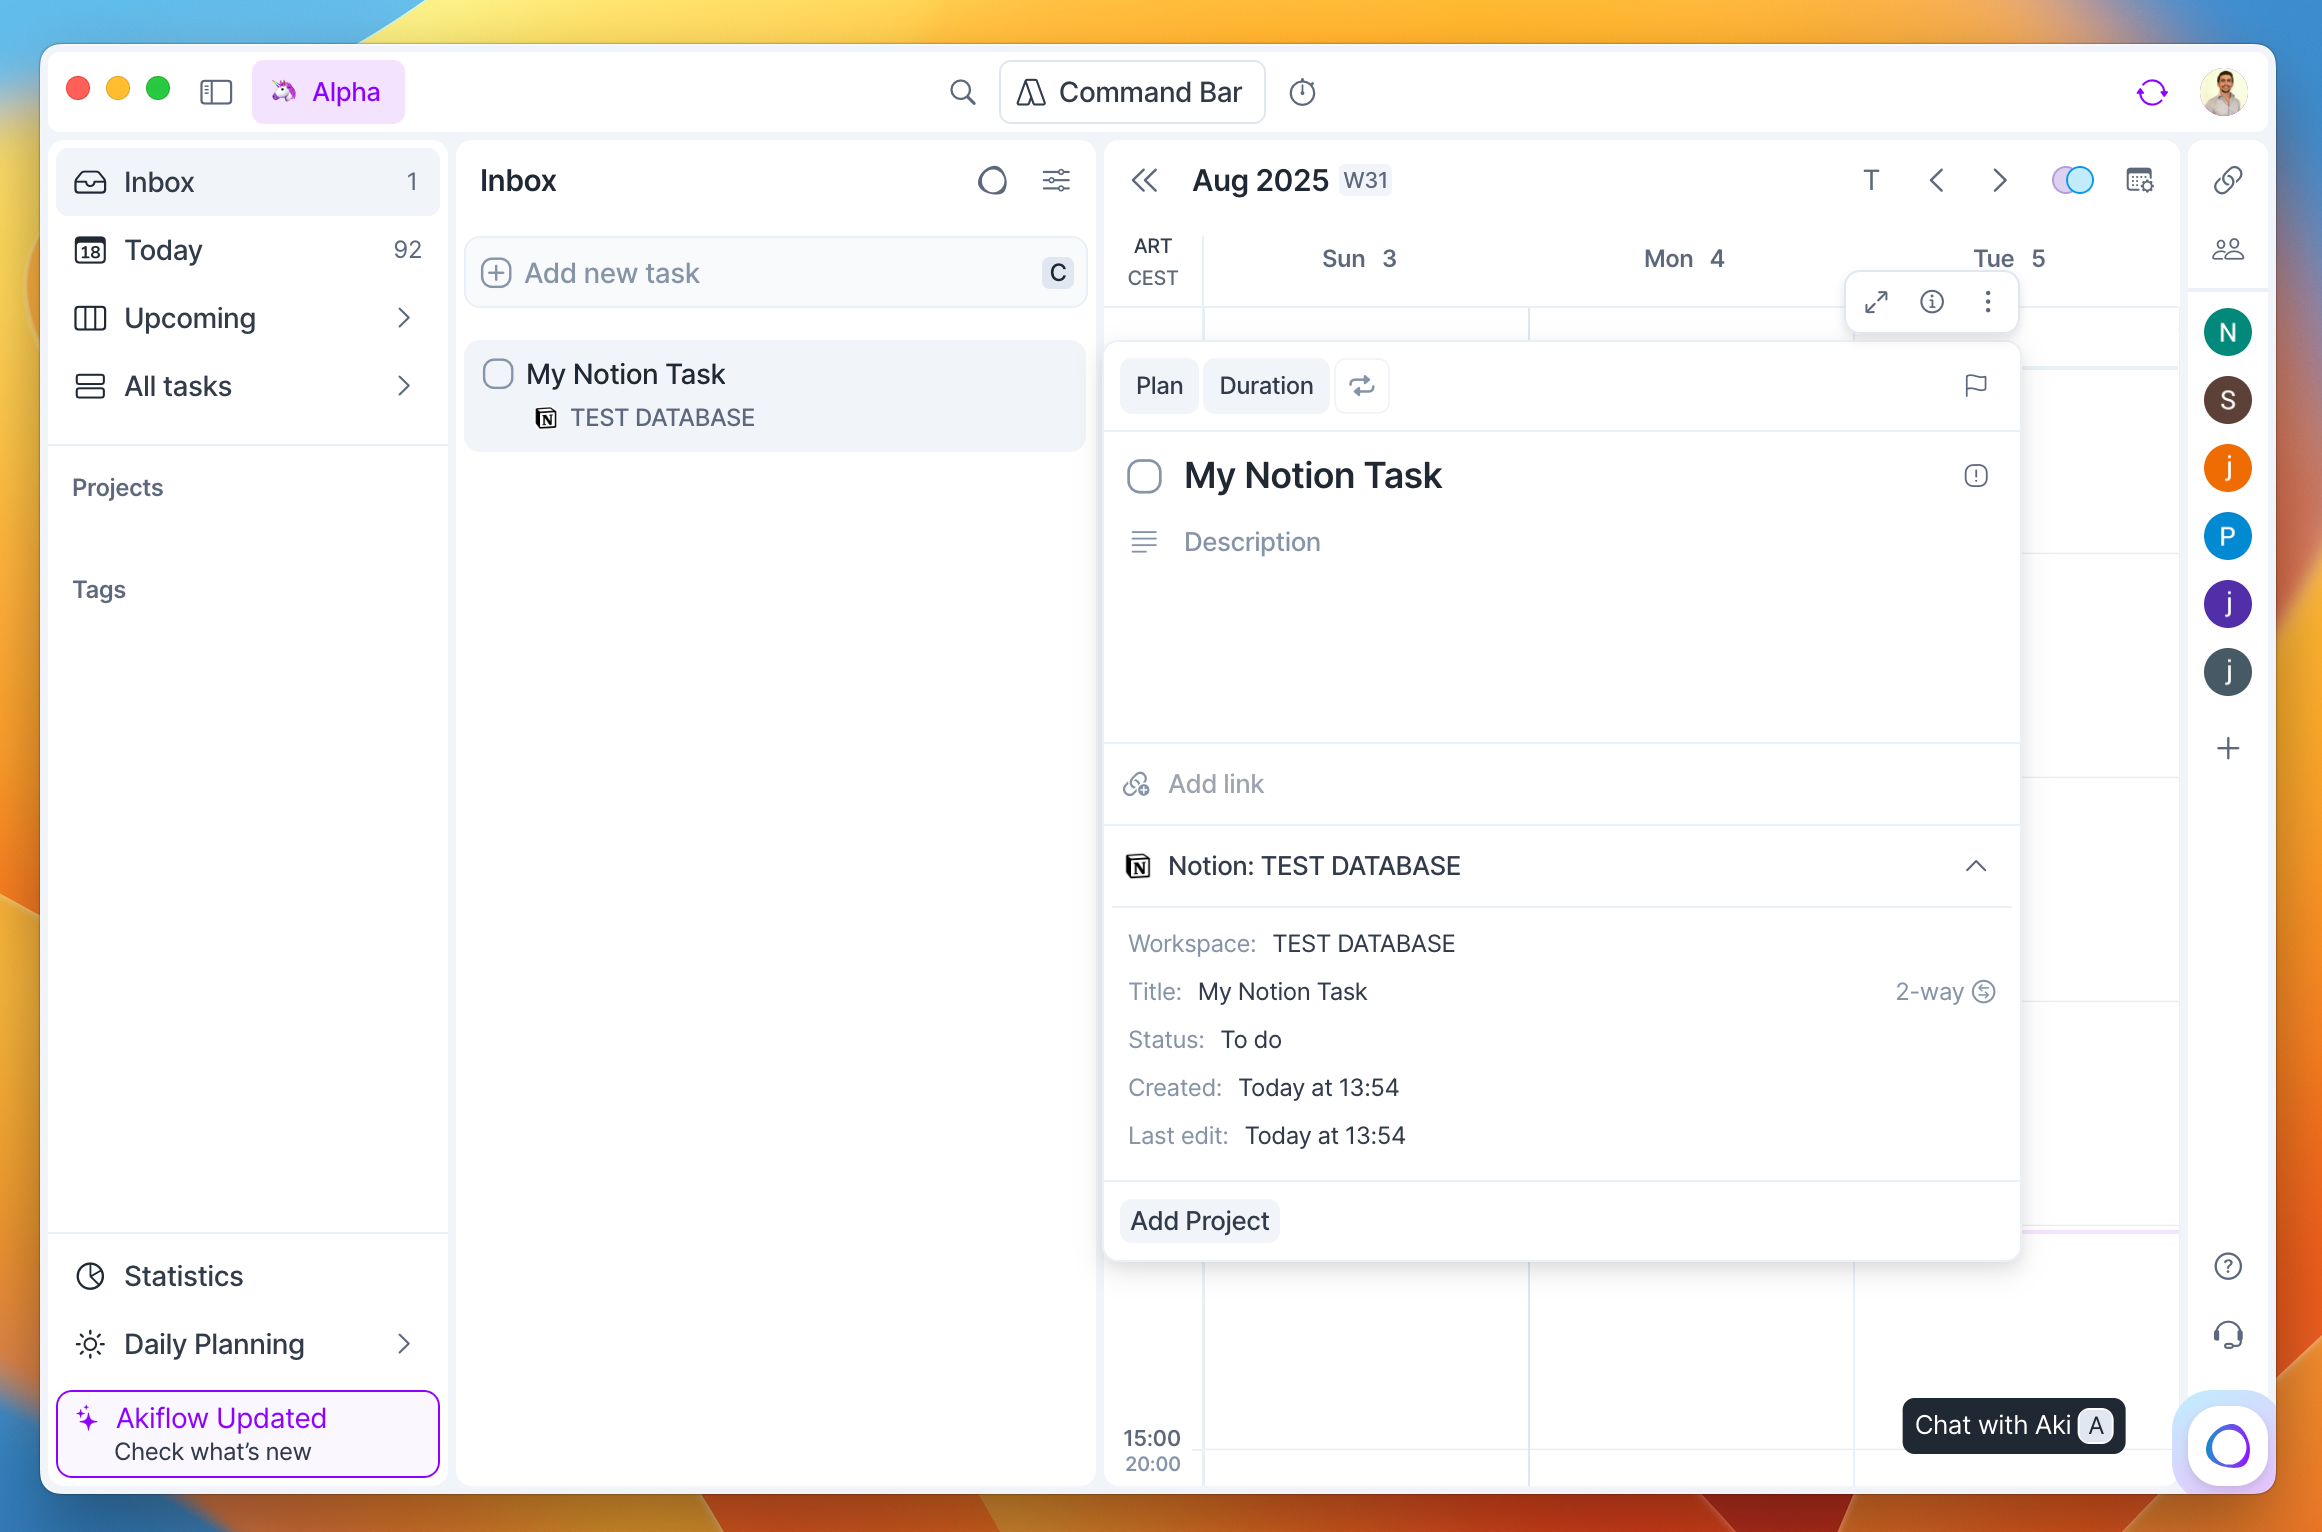
Task: Click the priority flag icon
Action: (x=1975, y=386)
